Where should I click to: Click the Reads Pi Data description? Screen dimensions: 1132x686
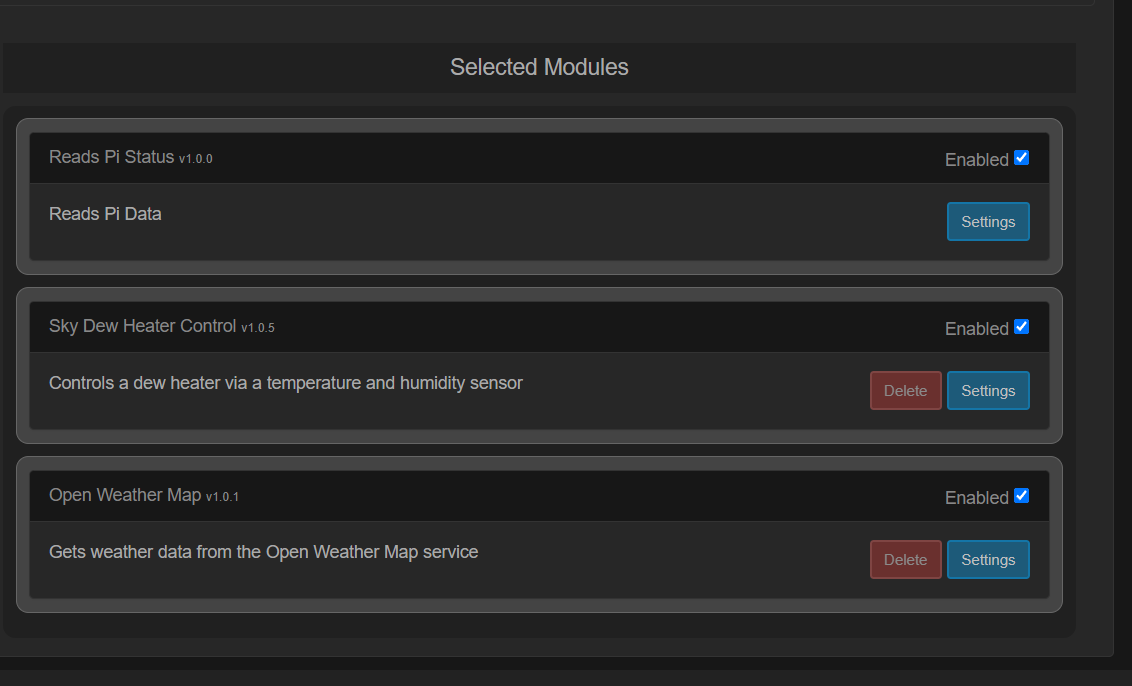click(105, 214)
